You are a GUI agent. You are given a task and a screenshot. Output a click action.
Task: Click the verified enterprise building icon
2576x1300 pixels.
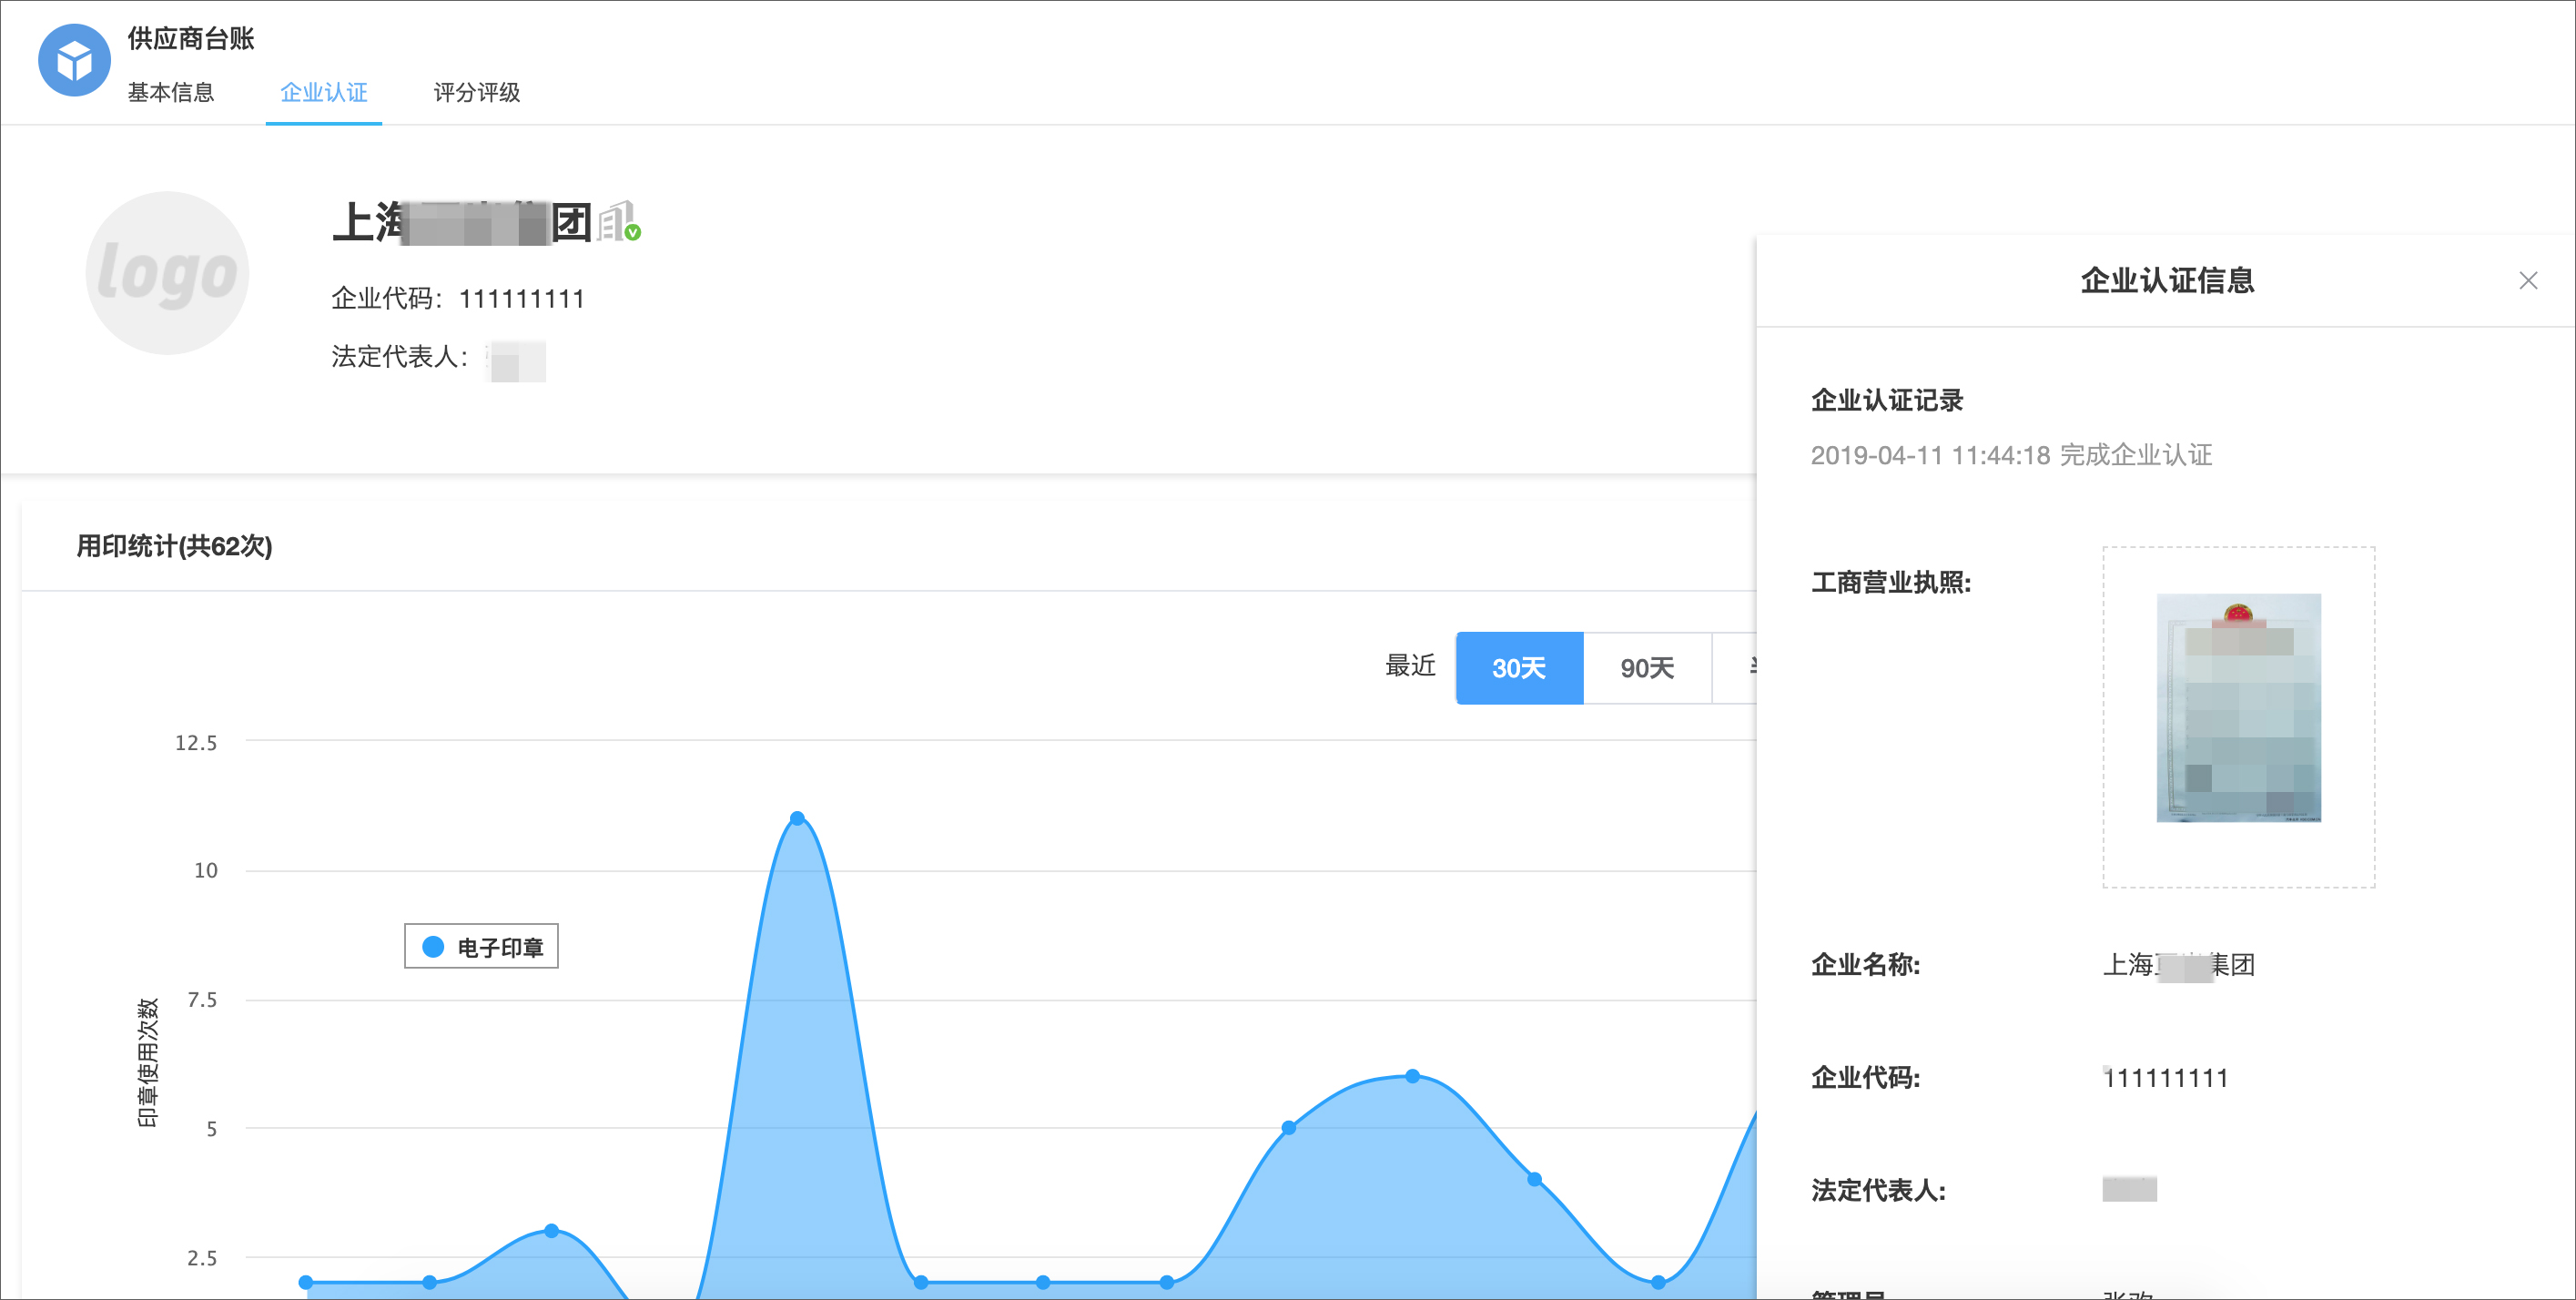[x=619, y=221]
